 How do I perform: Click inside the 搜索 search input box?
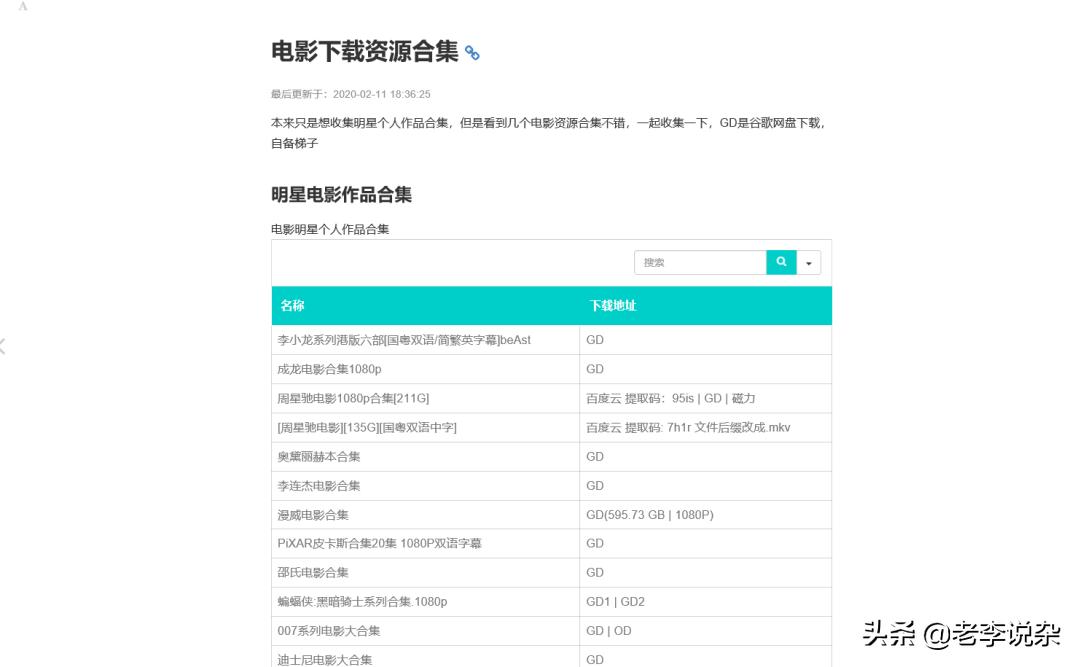tap(700, 262)
